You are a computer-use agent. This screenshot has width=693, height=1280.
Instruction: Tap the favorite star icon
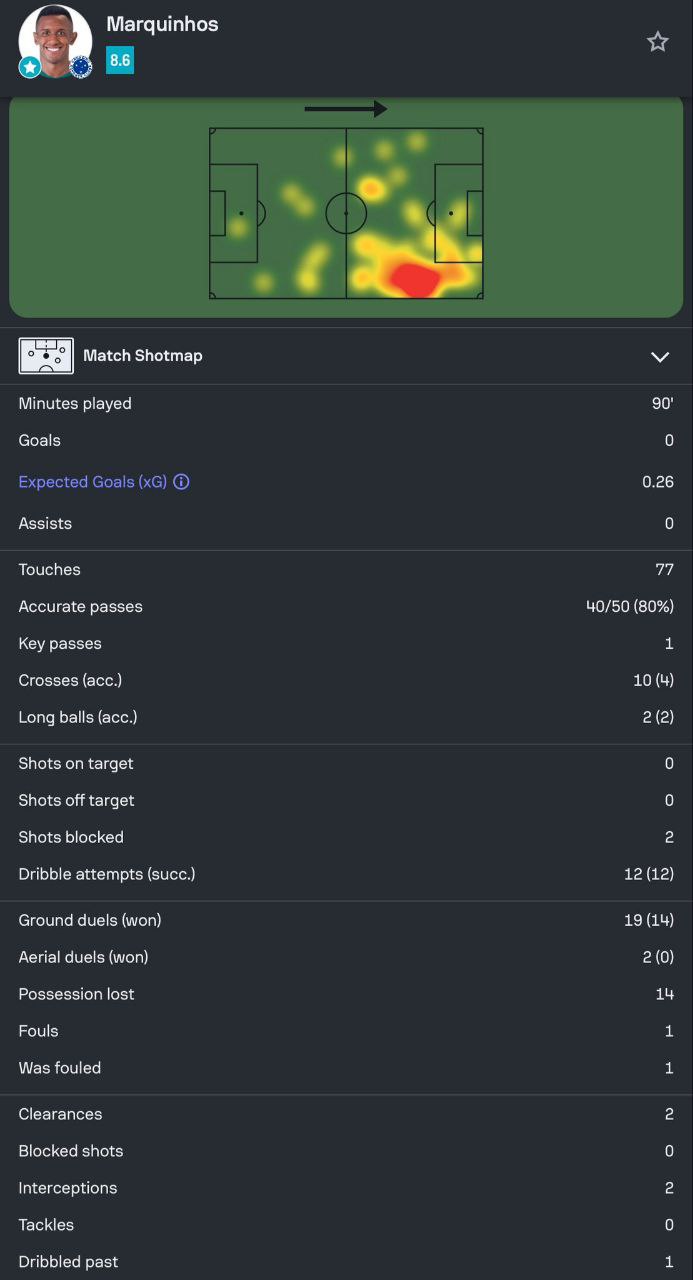coord(657,42)
